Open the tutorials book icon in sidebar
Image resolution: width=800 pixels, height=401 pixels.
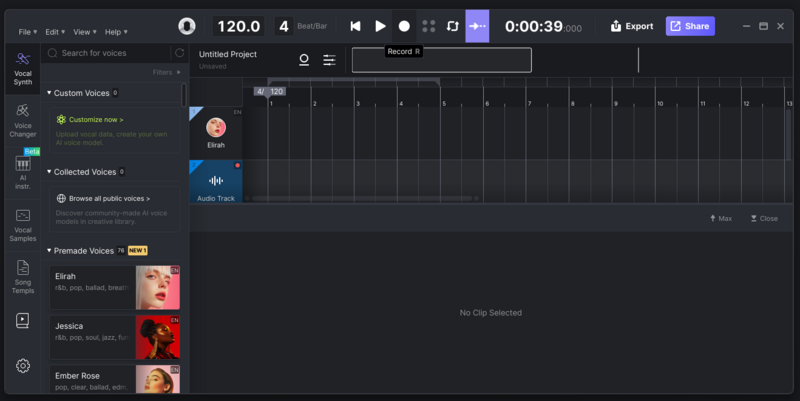point(22,321)
